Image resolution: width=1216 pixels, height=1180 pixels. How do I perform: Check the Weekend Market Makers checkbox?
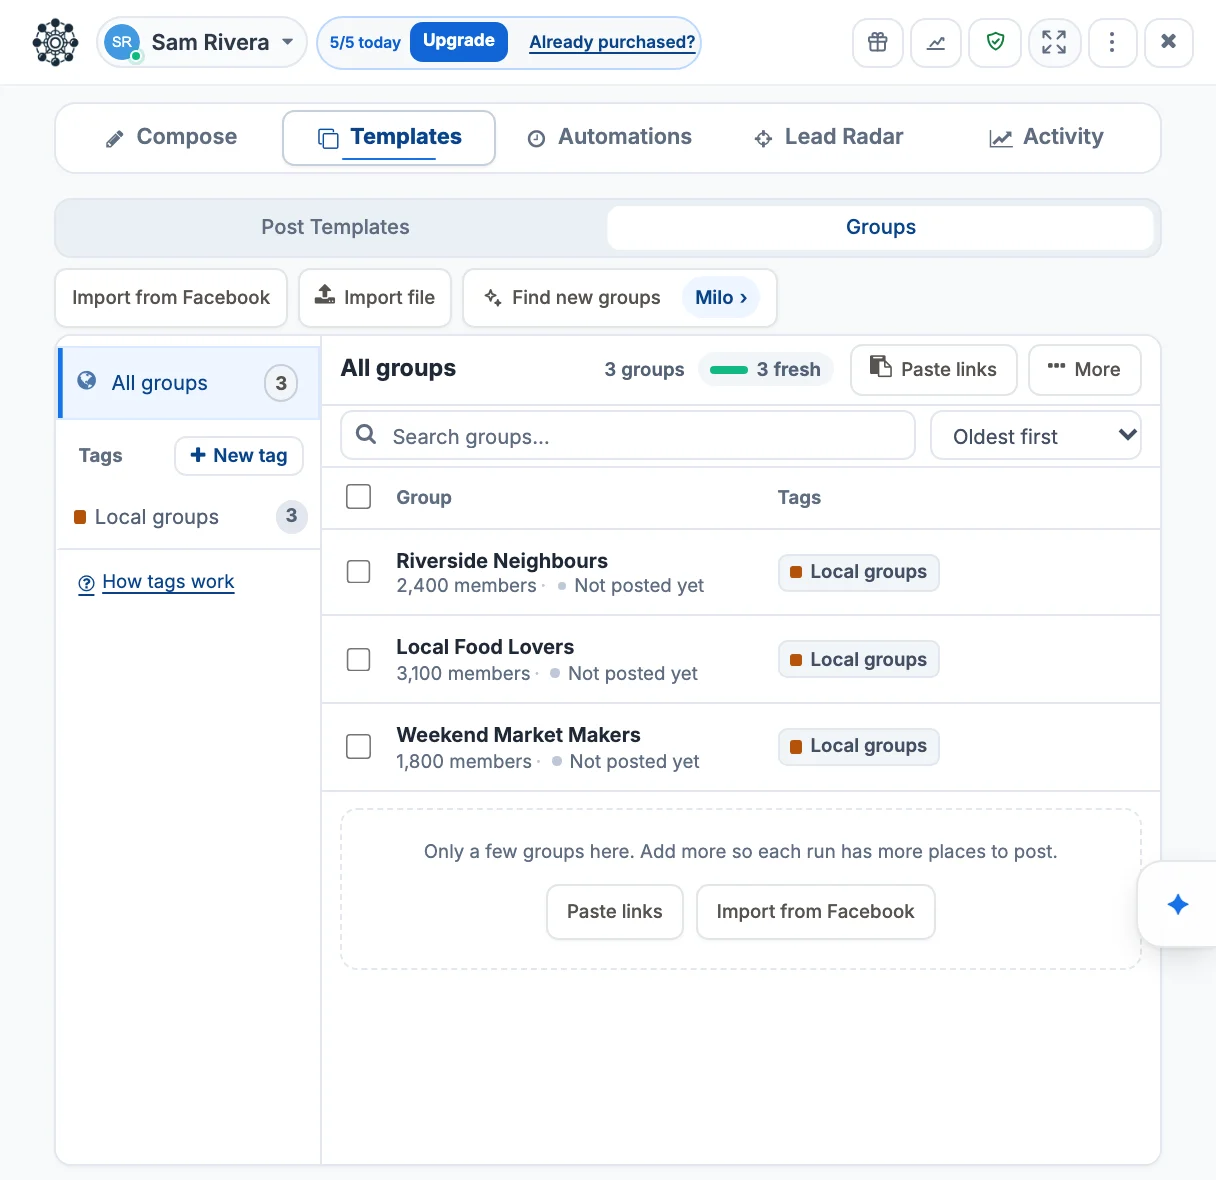coord(358,747)
